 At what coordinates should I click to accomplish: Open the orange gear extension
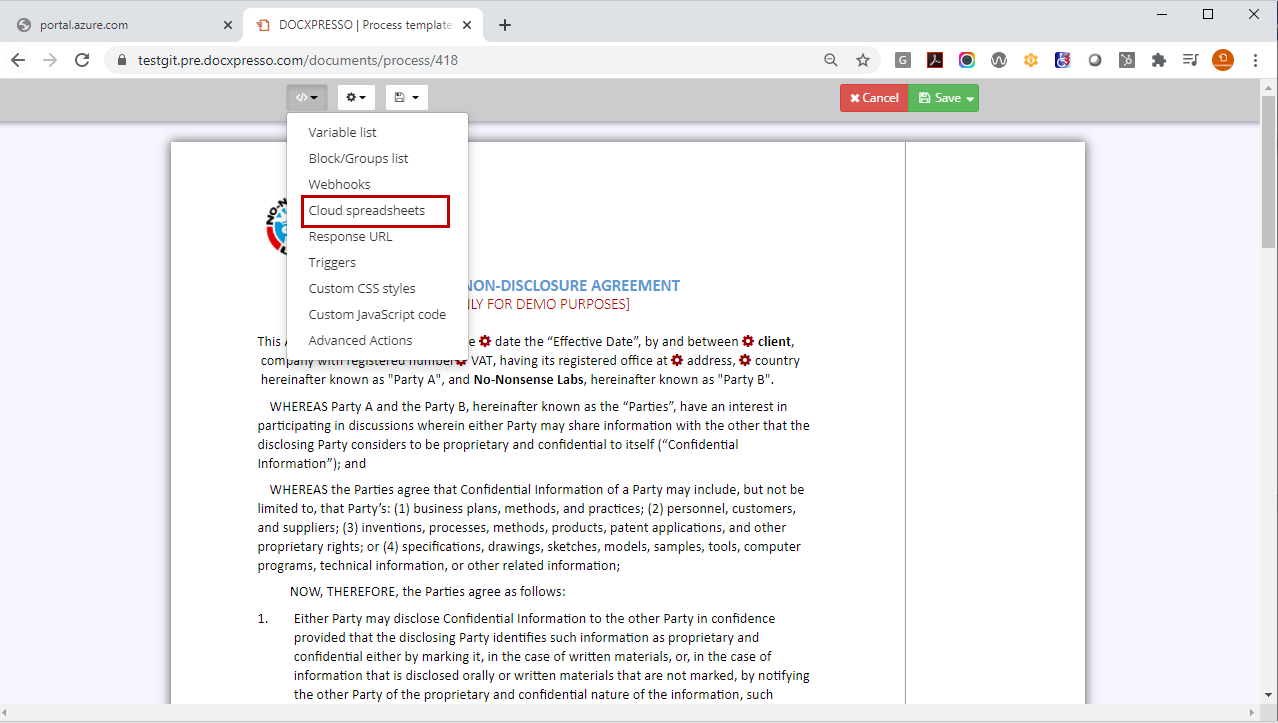[1031, 60]
